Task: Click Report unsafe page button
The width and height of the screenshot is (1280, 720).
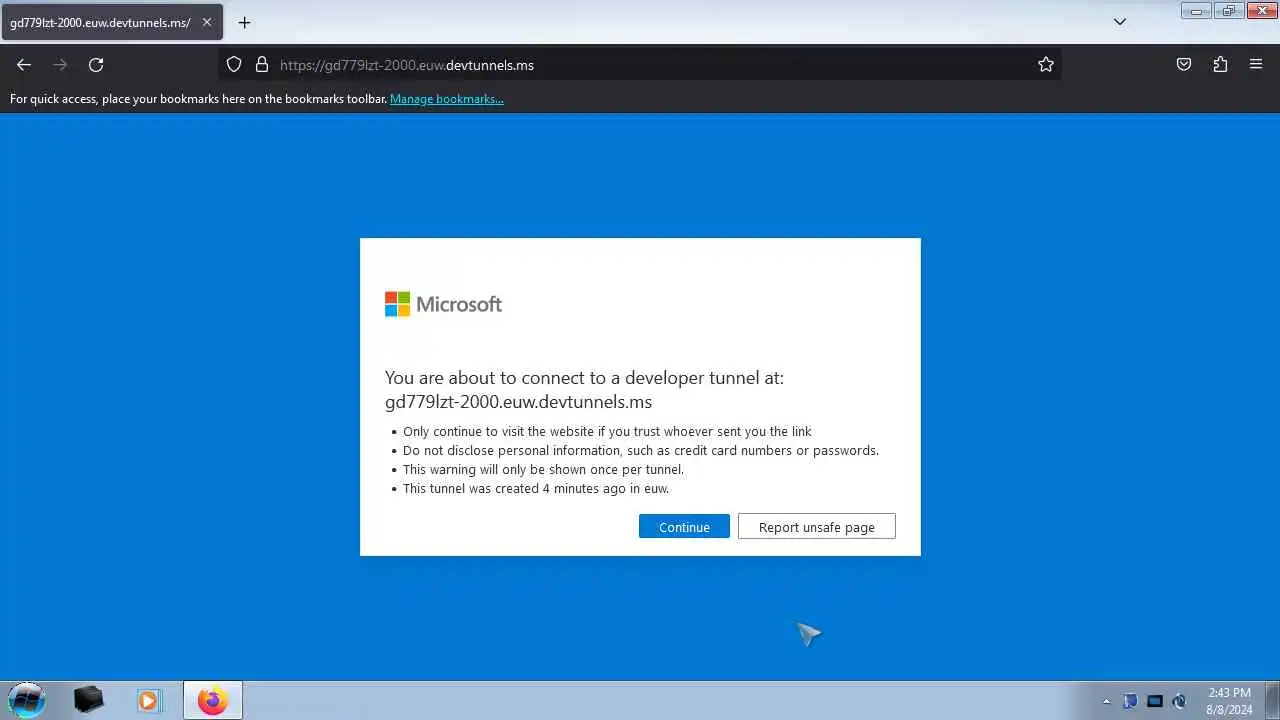Action: click(817, 527)
